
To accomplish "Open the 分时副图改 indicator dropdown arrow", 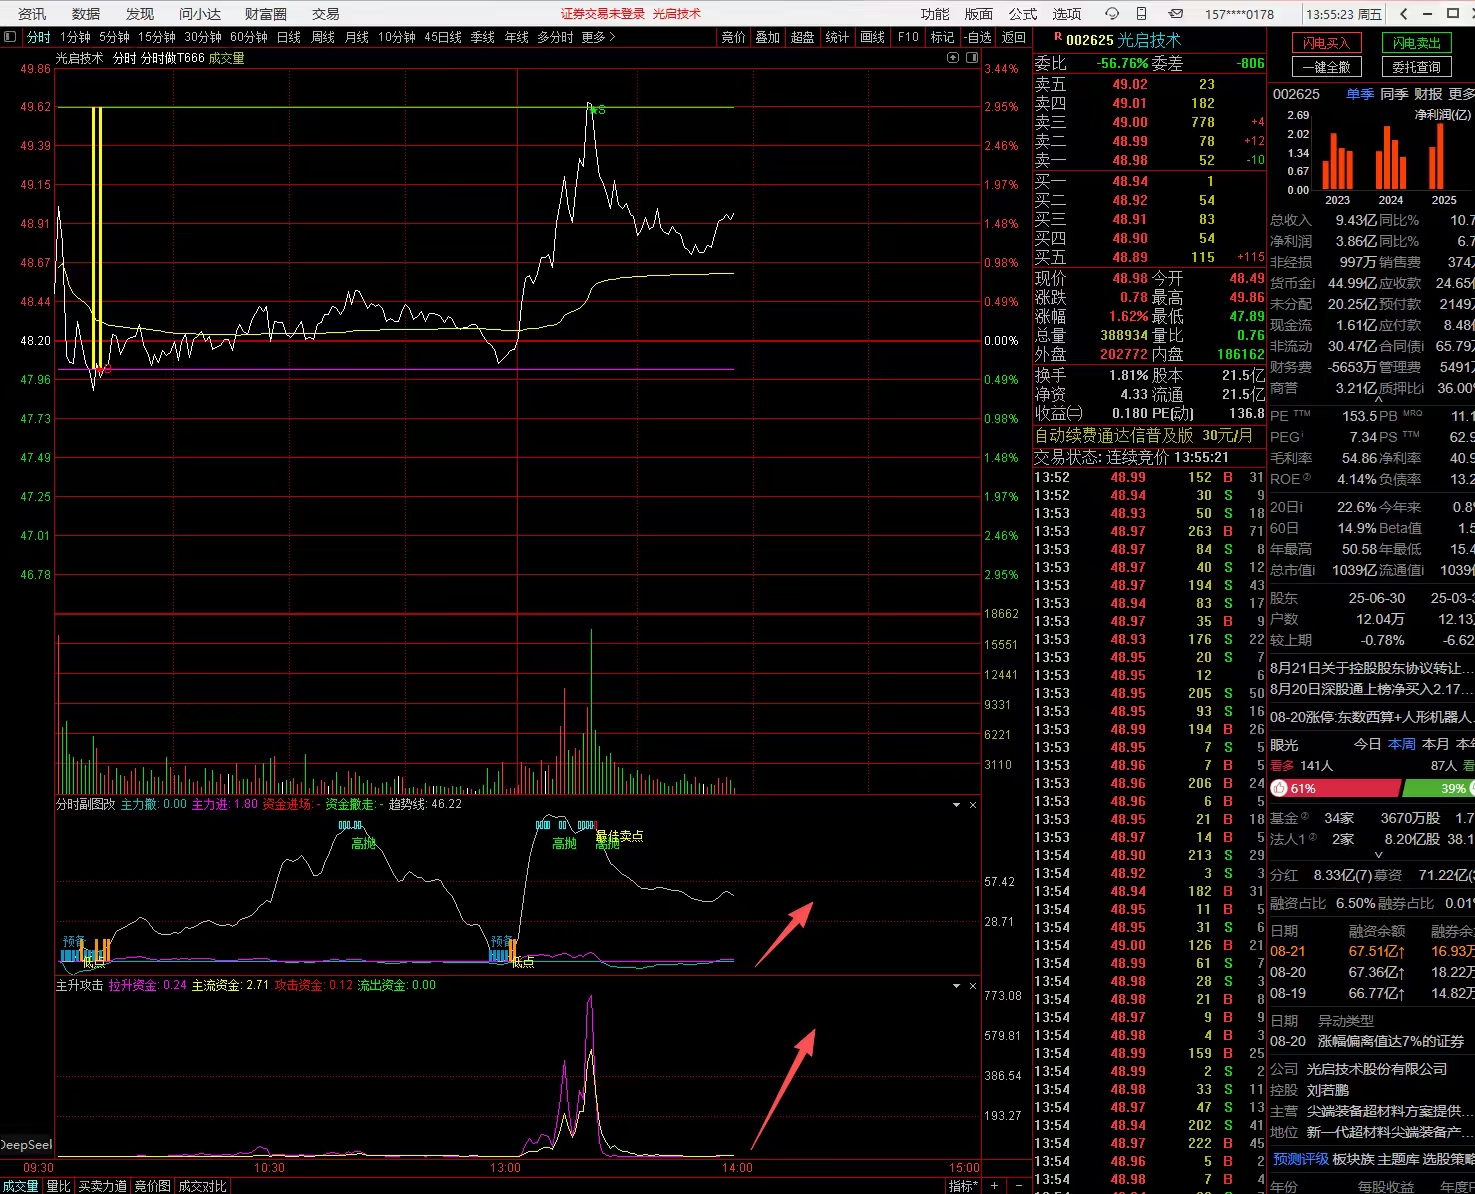I will click(956, 805).
